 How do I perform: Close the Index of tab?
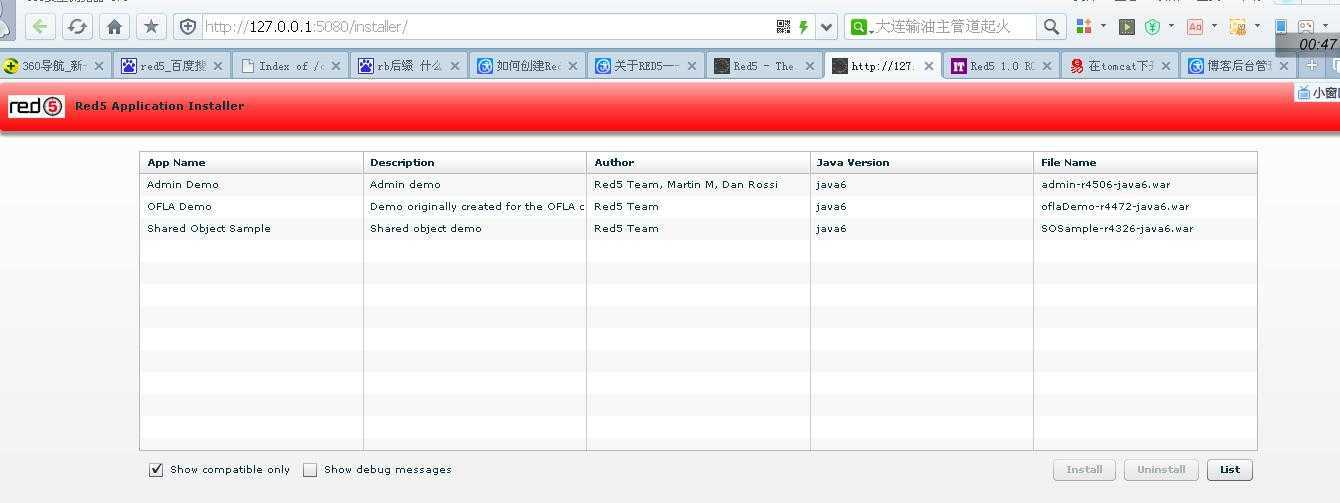click(x=336, y=66)
